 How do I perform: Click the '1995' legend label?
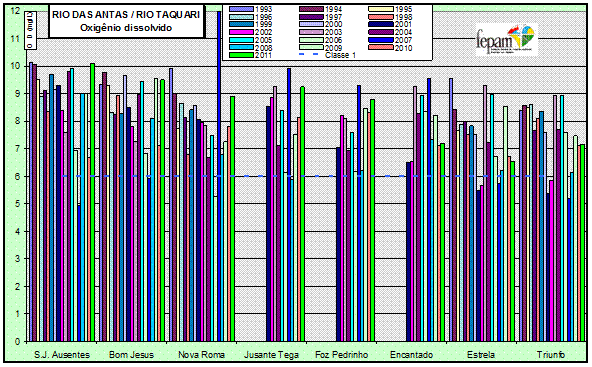(x=404, y=9)
